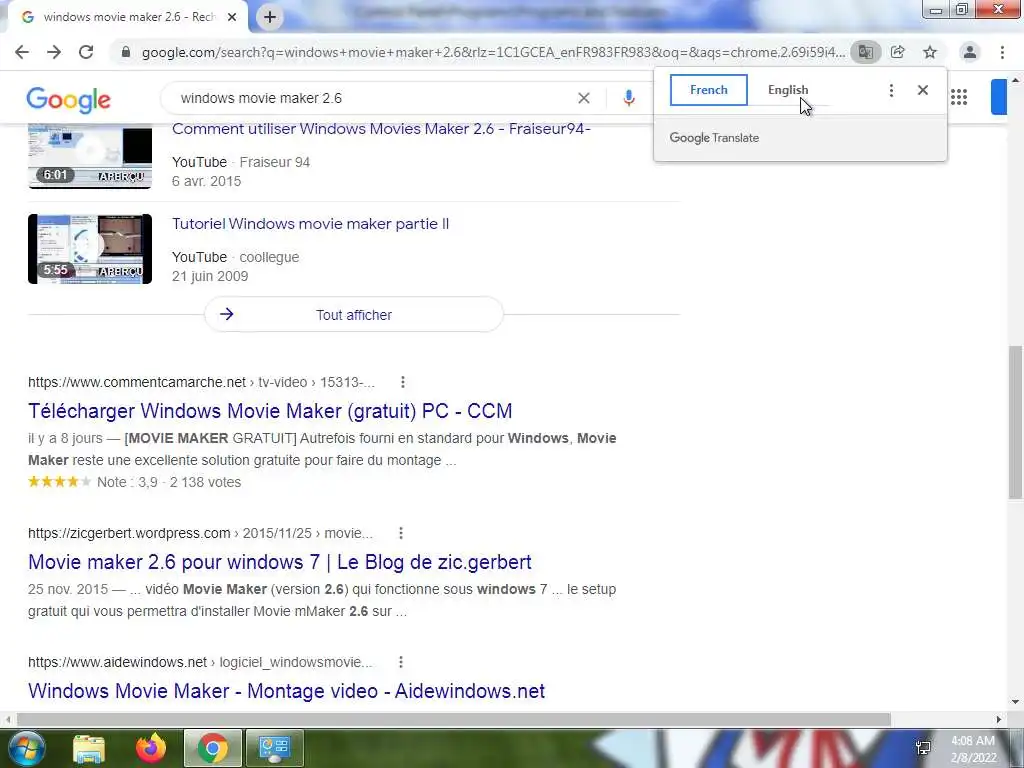The height and width of the screenshot is (768, 1024).
Task: Open the Windows Start menu
Action: 26,748
